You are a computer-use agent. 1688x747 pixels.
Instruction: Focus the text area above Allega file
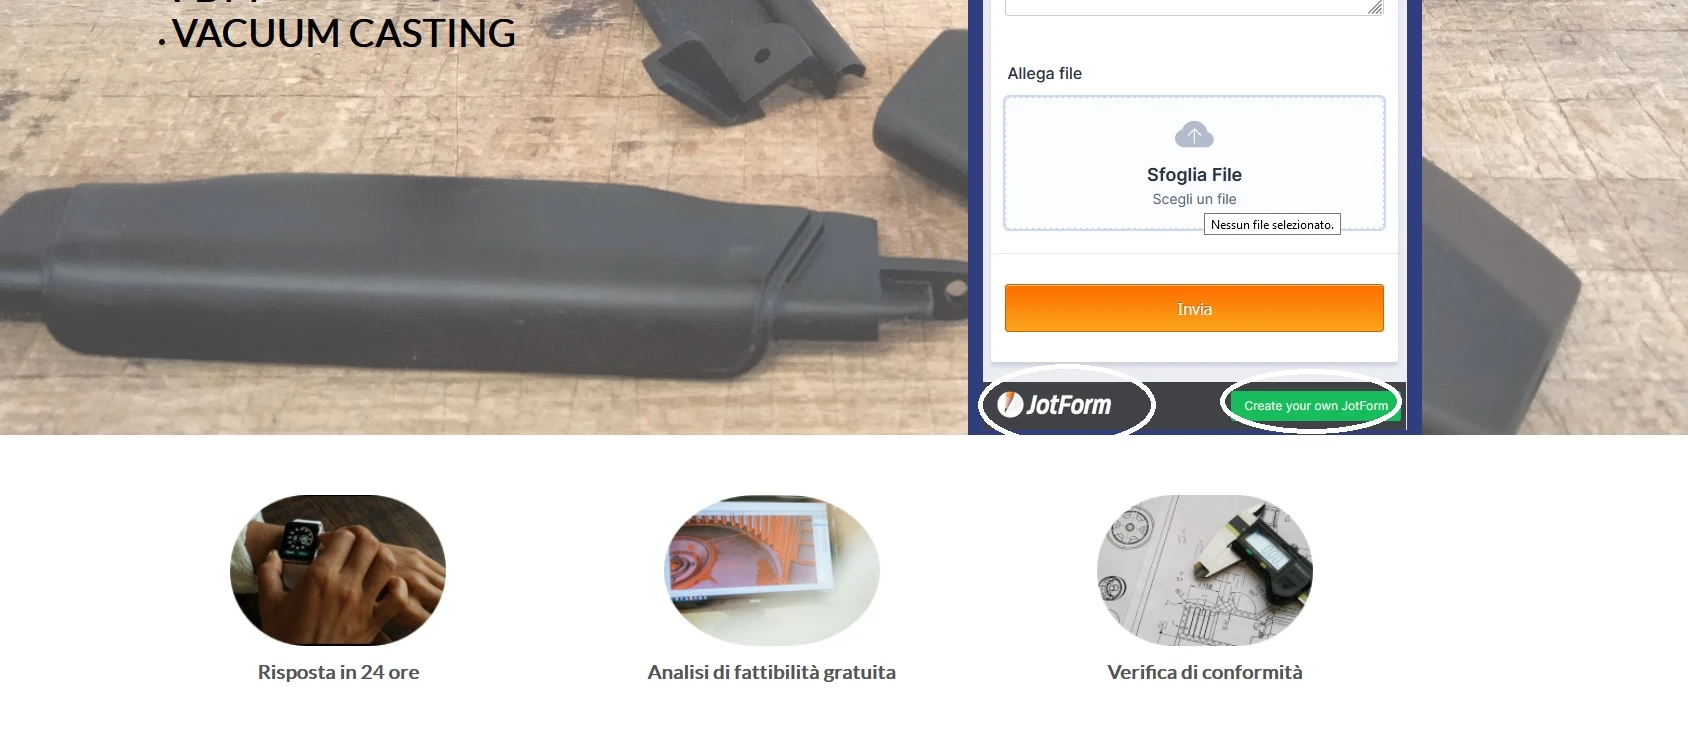point(1194,7)
